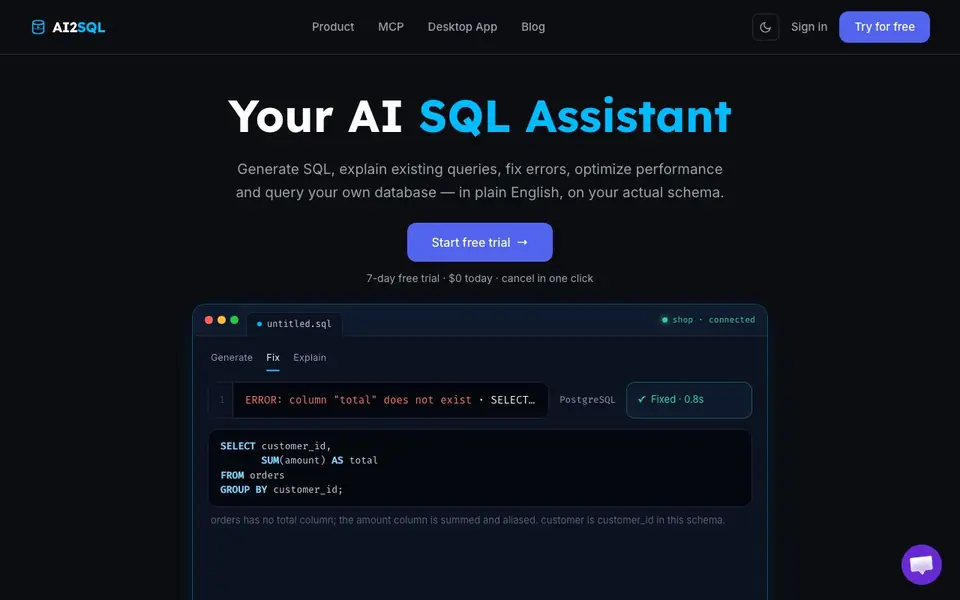
Task: Click Sign in
Action: (x=809, y=27)
